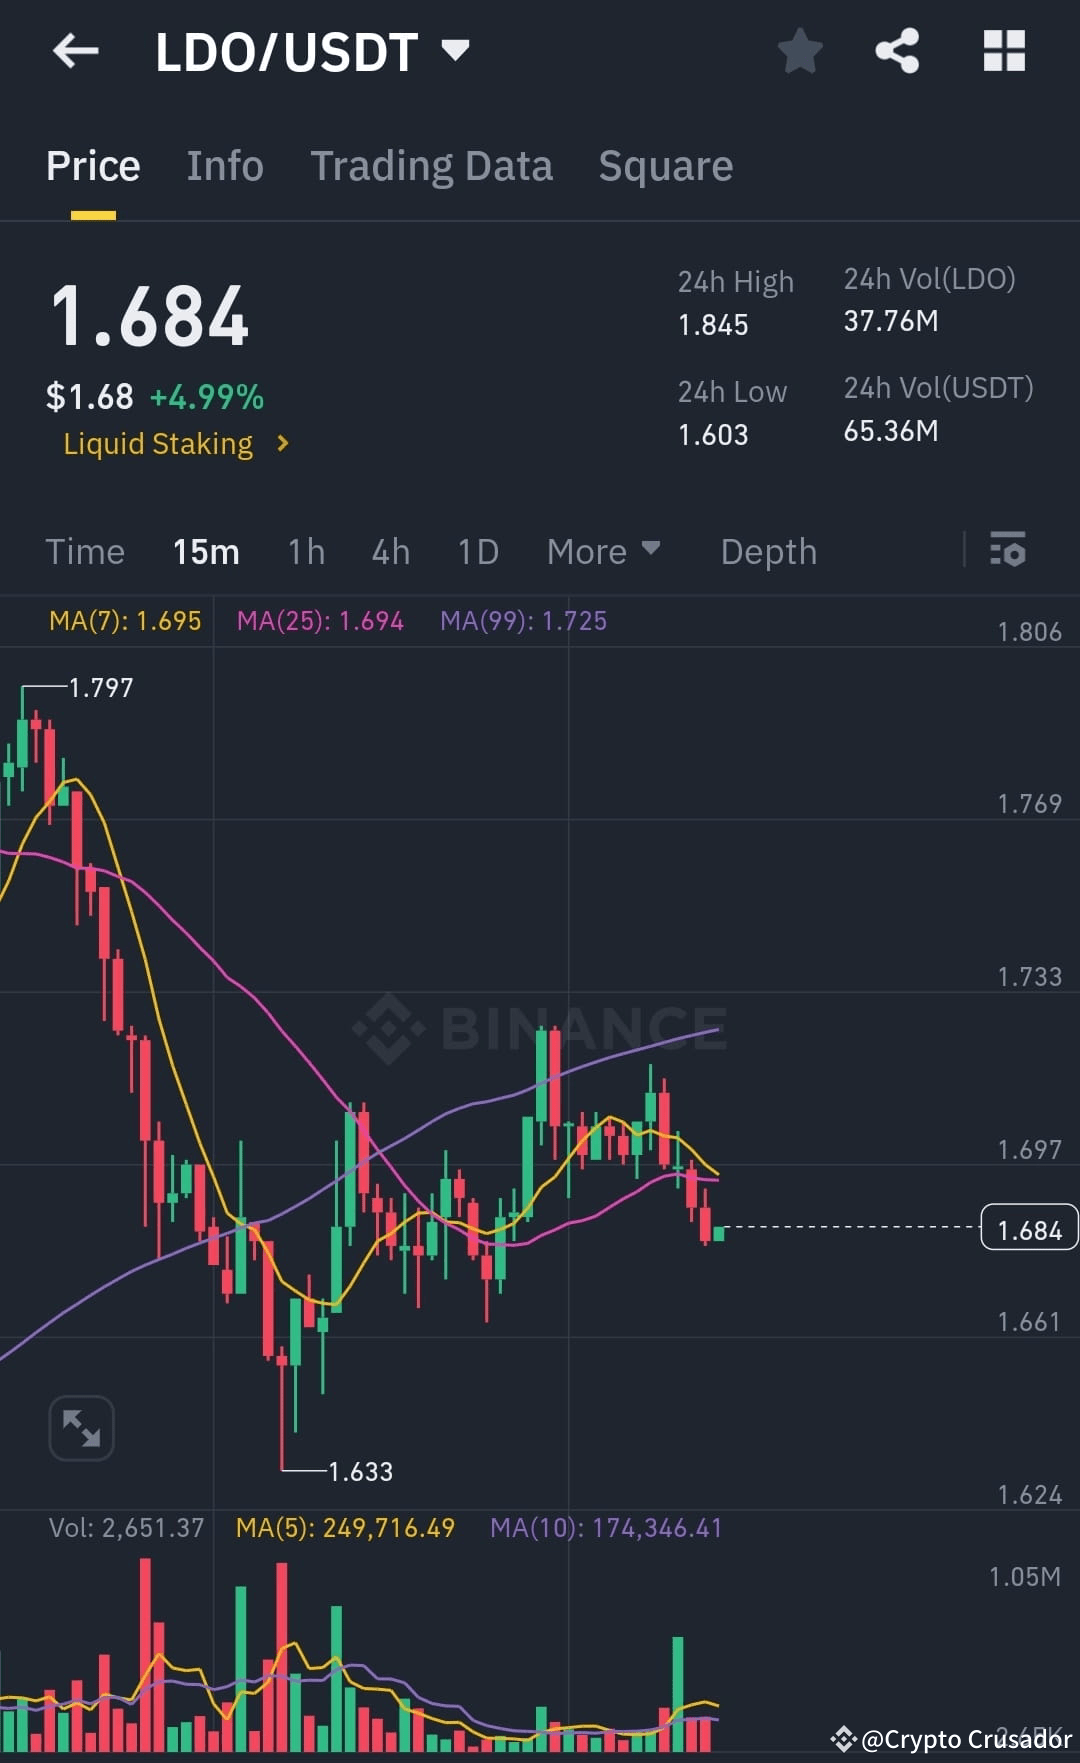
Task: Open the Info tab
Action: pyautogui.click(x=224, y=165)
